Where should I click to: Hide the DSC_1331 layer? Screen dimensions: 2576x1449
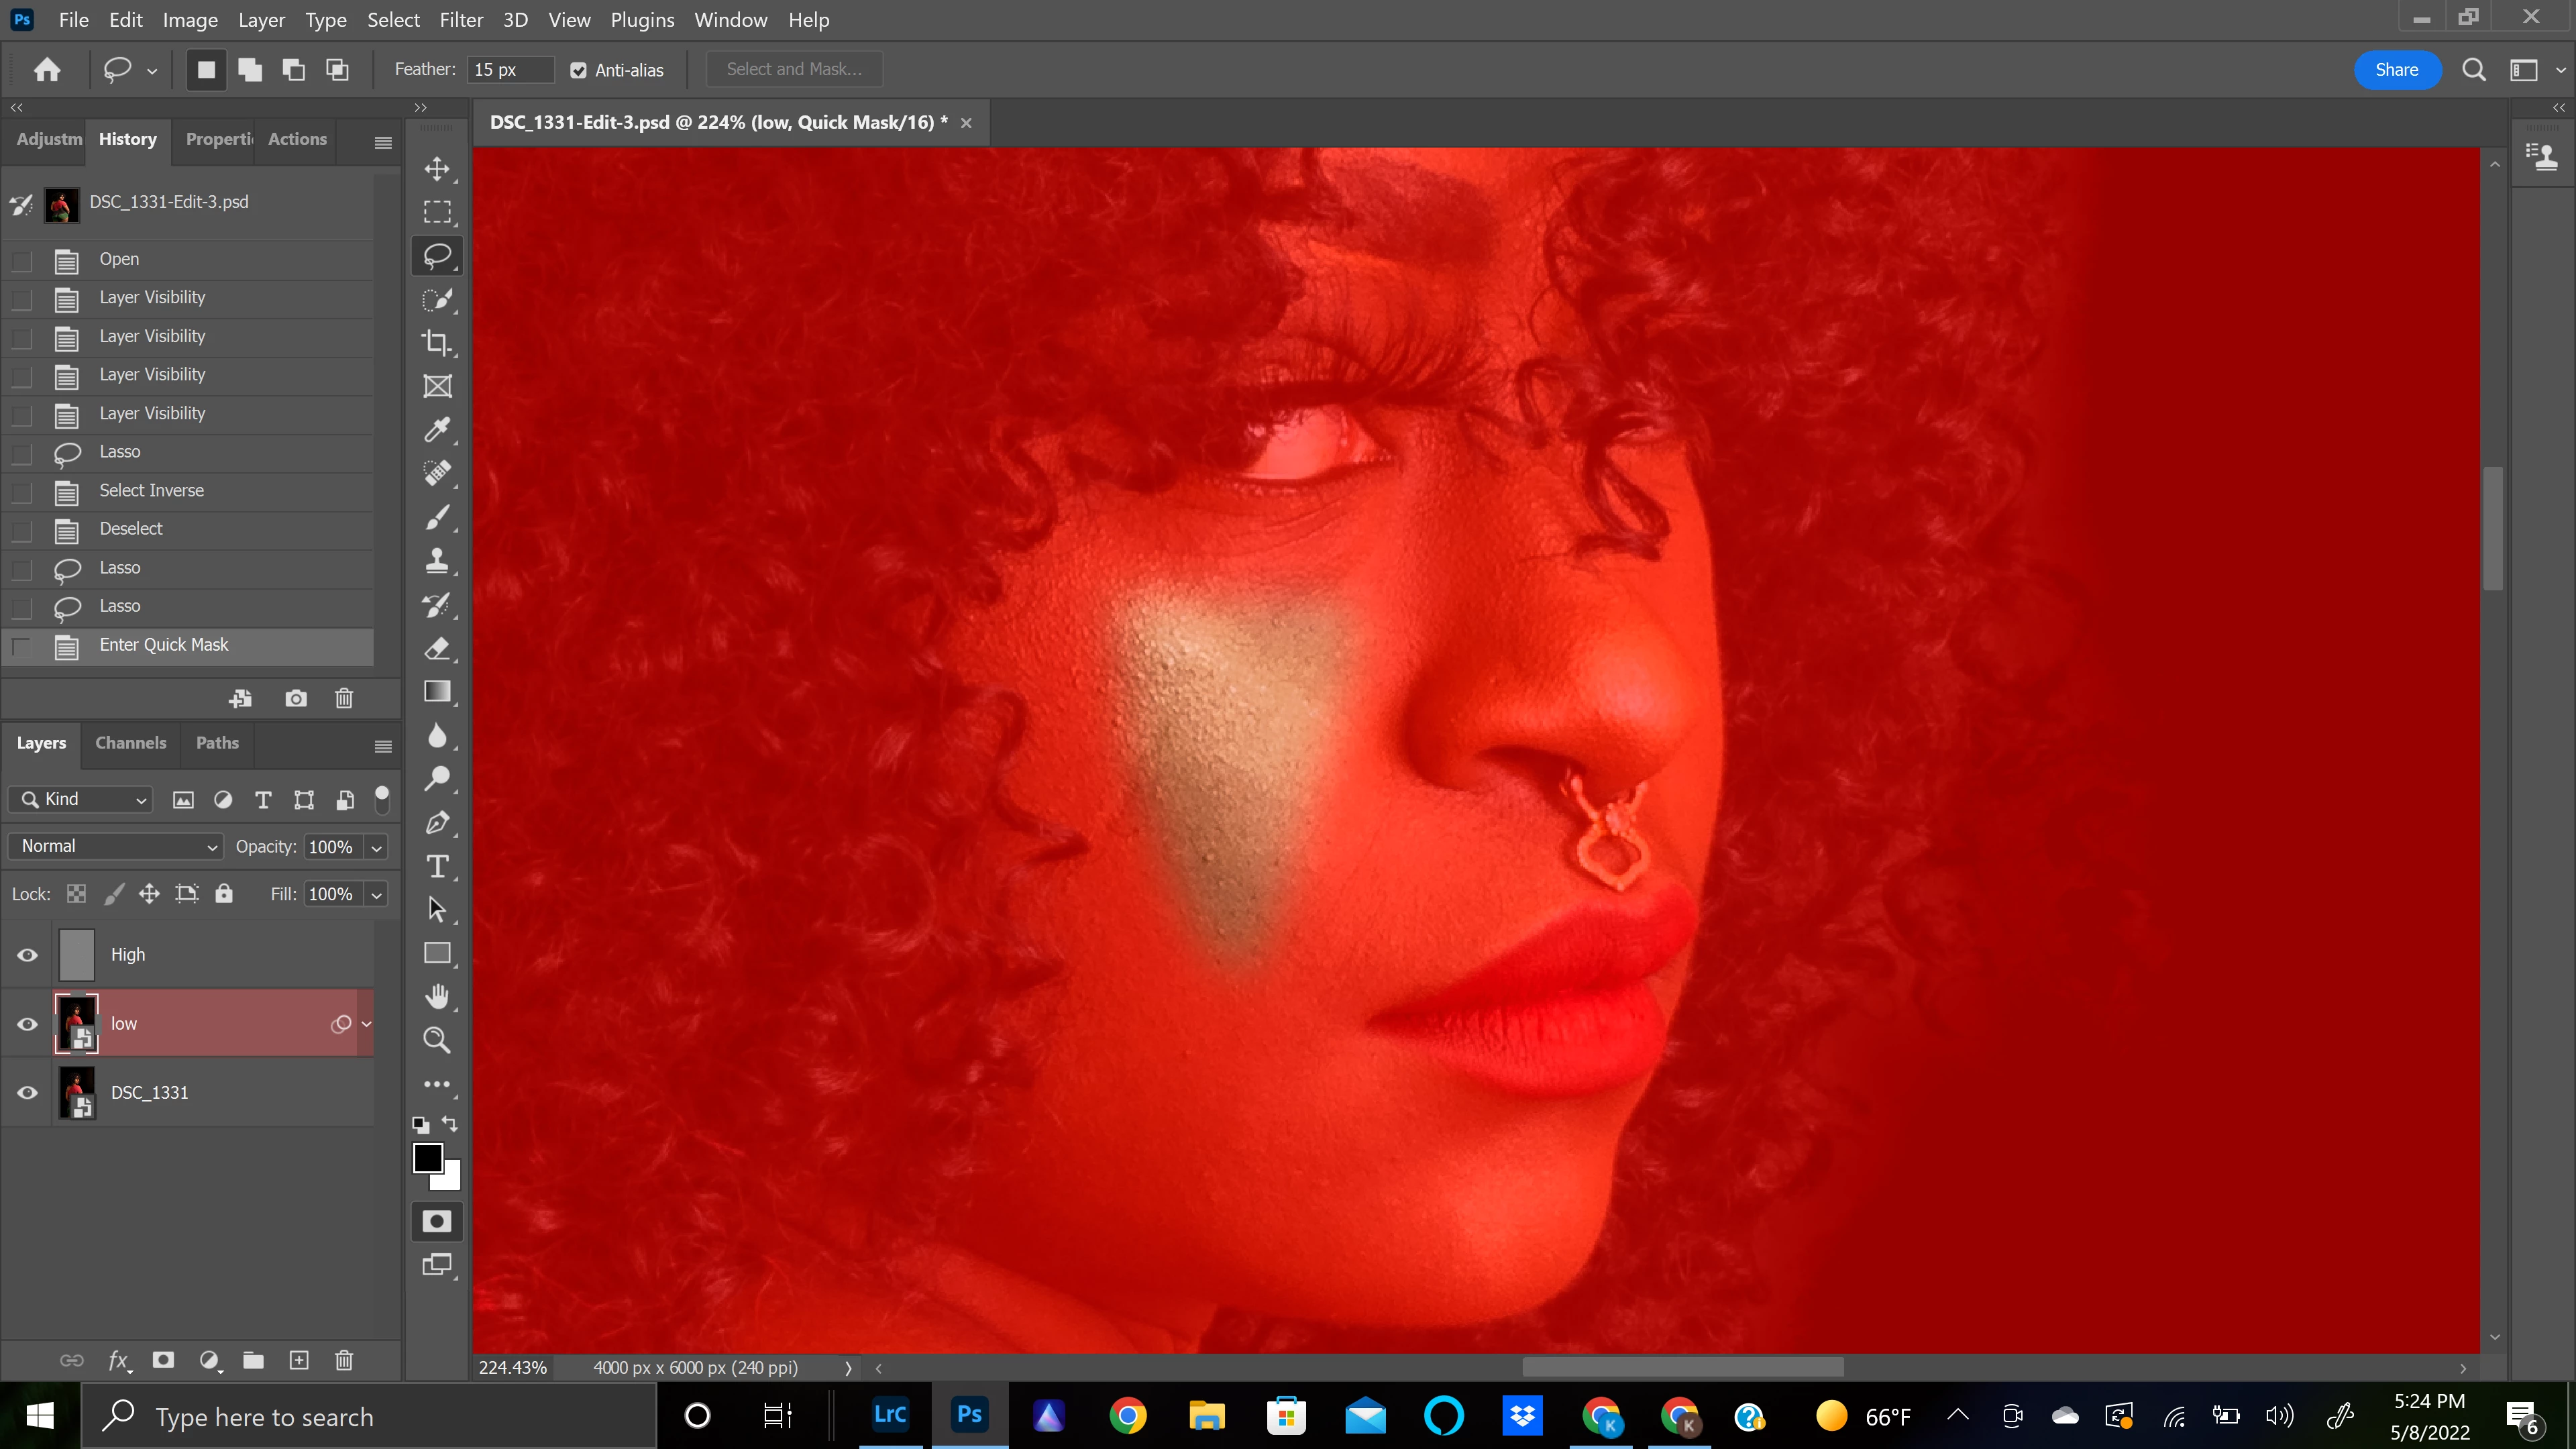[28, 1093]
